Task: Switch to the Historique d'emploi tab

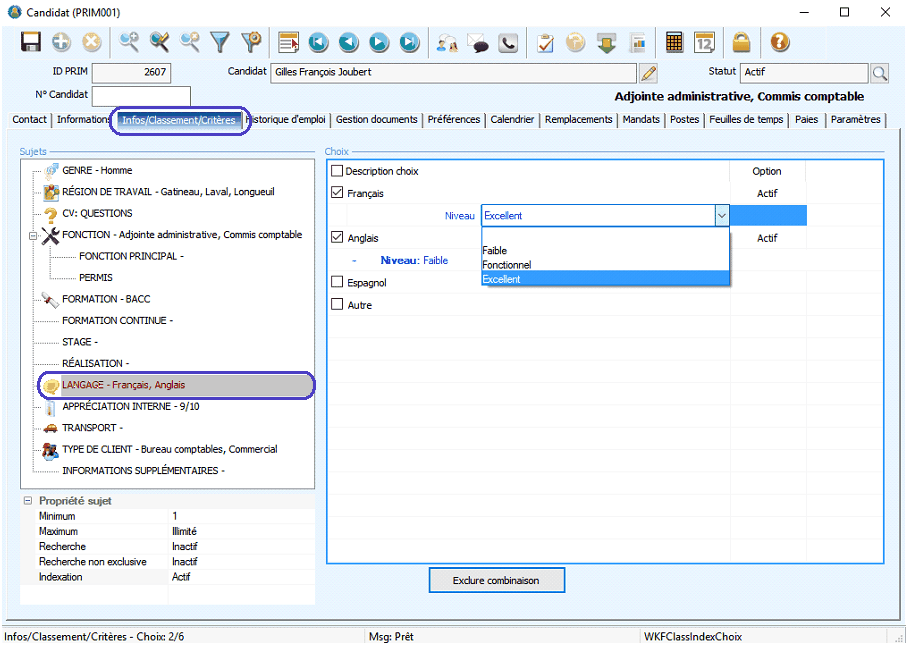Action: (287, 120)
